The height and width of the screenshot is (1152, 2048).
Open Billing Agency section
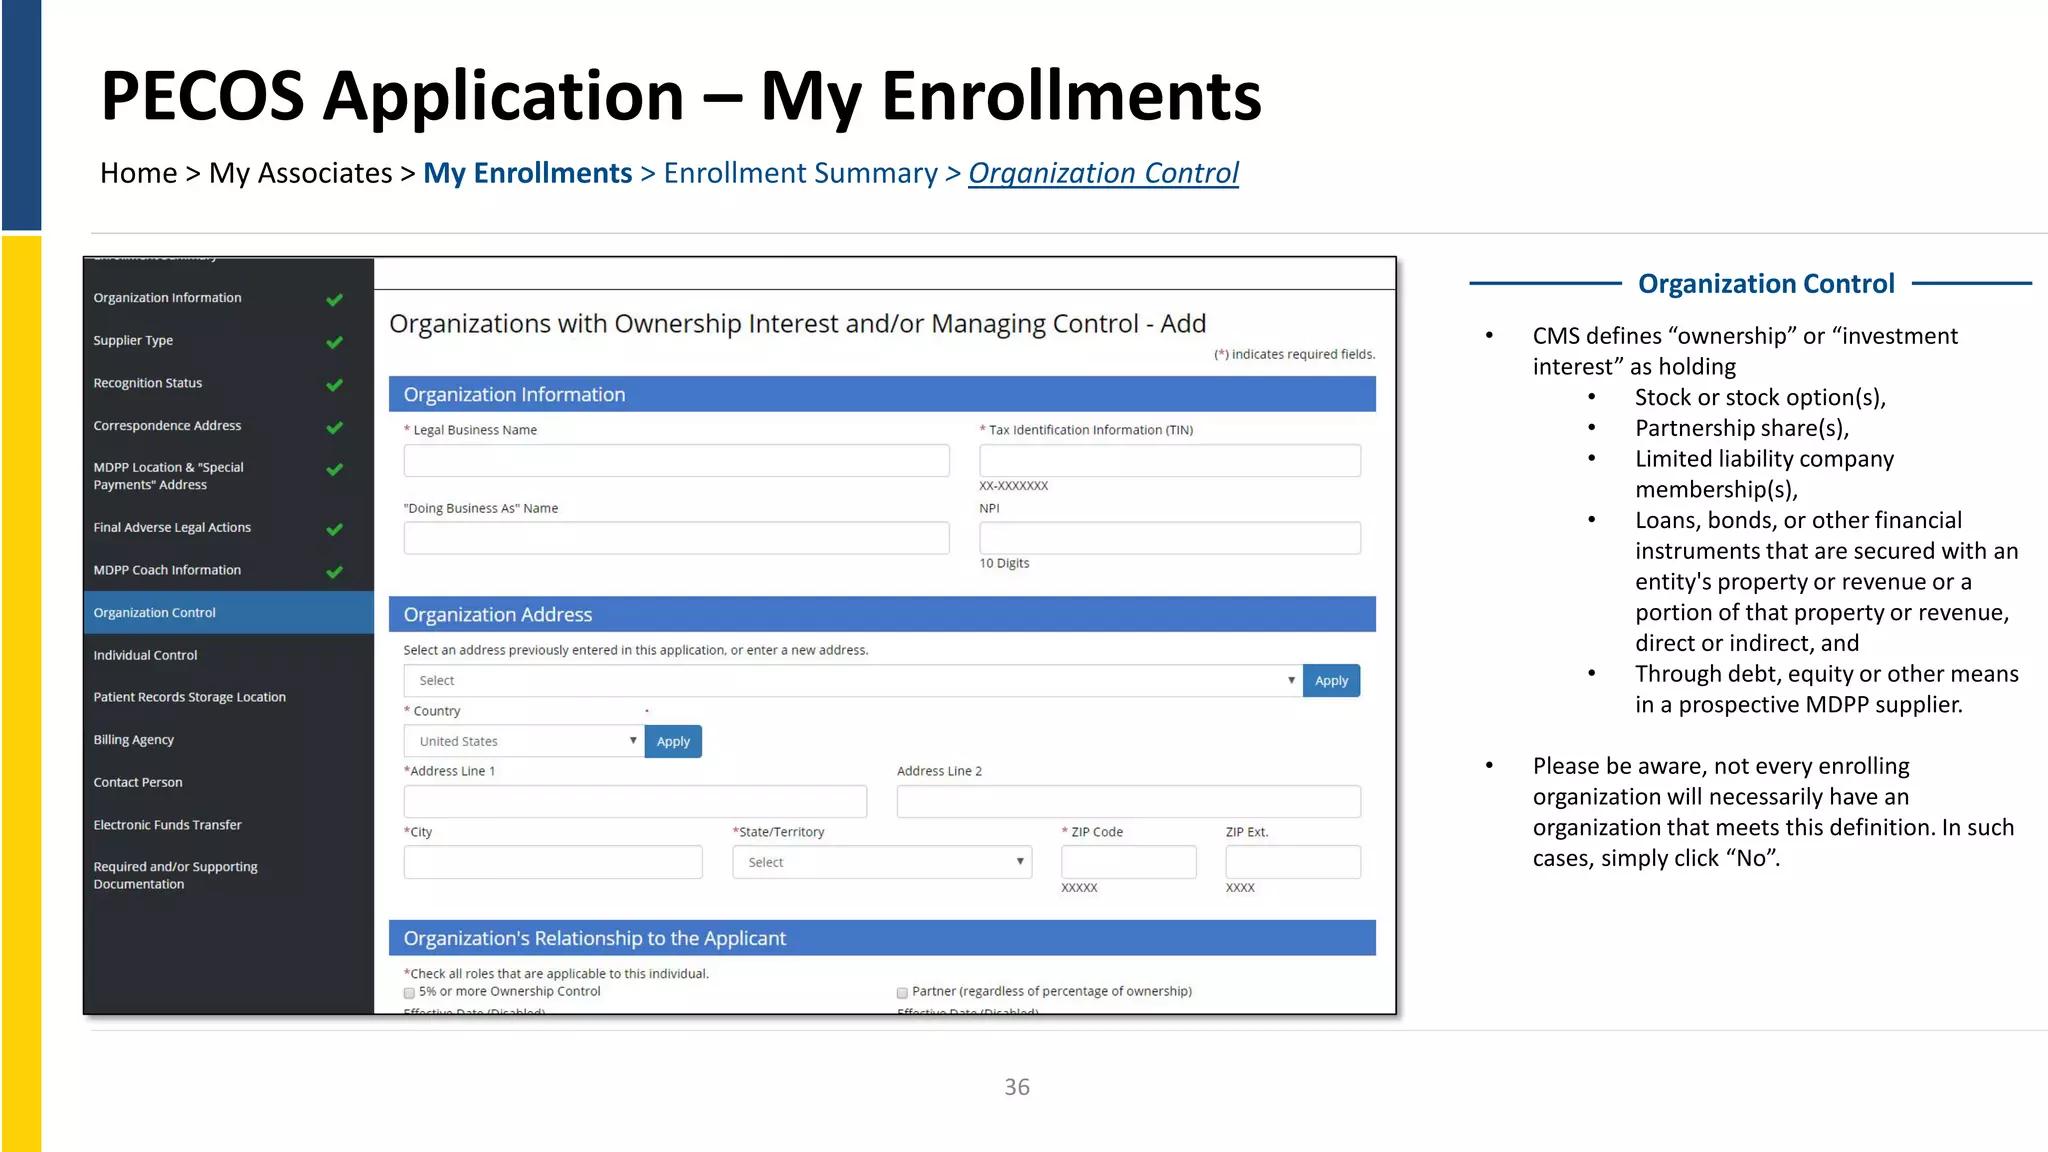click(134, 740)
